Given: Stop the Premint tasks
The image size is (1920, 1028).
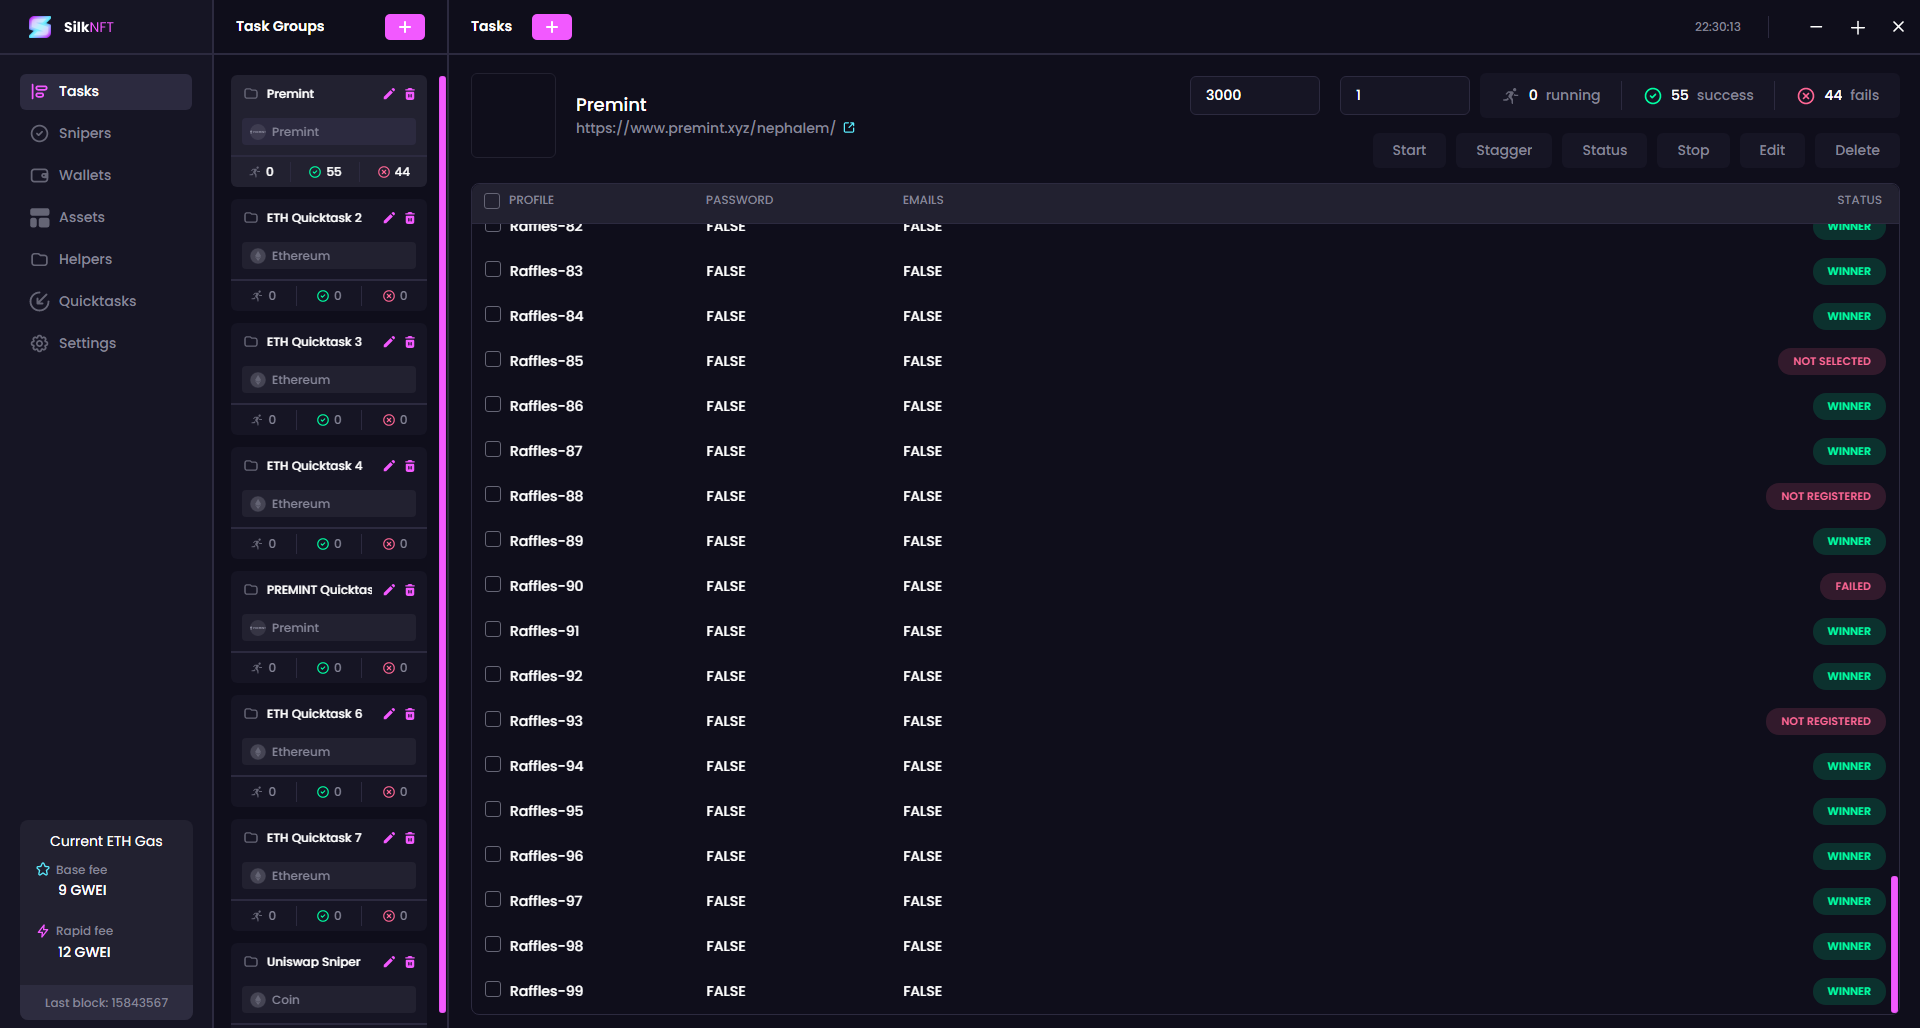Looking at the screenshot, I should pyautogui.click(x=1693, y=150).
